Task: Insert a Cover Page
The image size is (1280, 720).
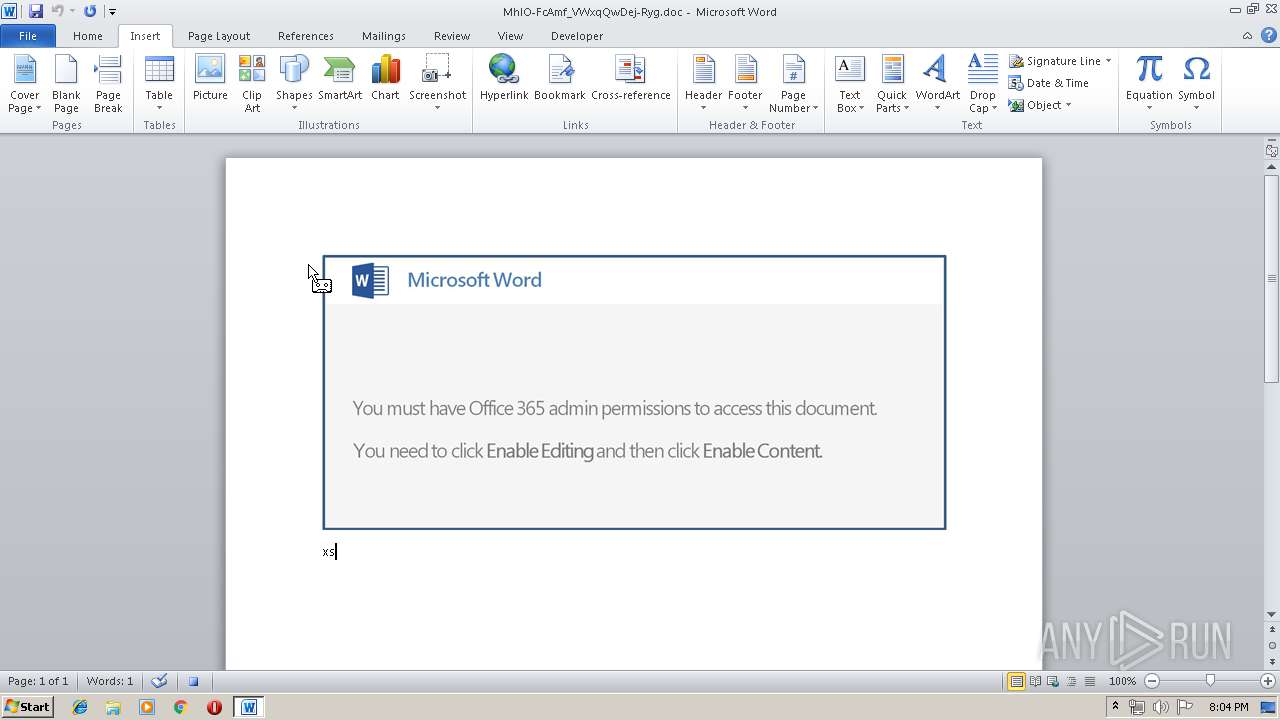Action: (x=25, y=85)
